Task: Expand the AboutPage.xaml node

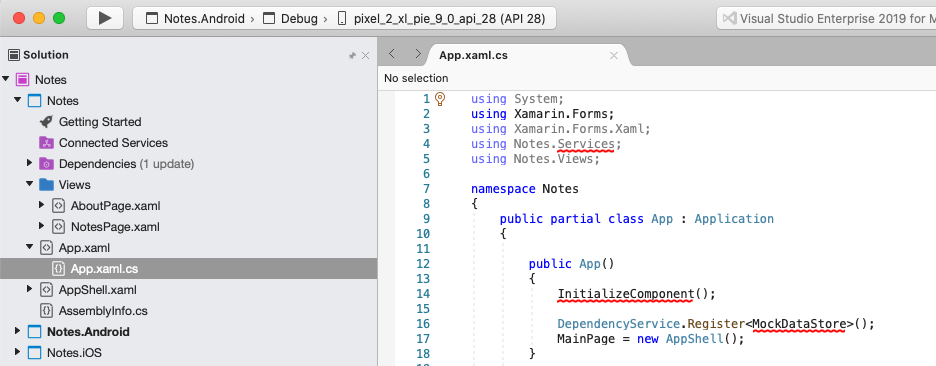Action: (42, 205)
